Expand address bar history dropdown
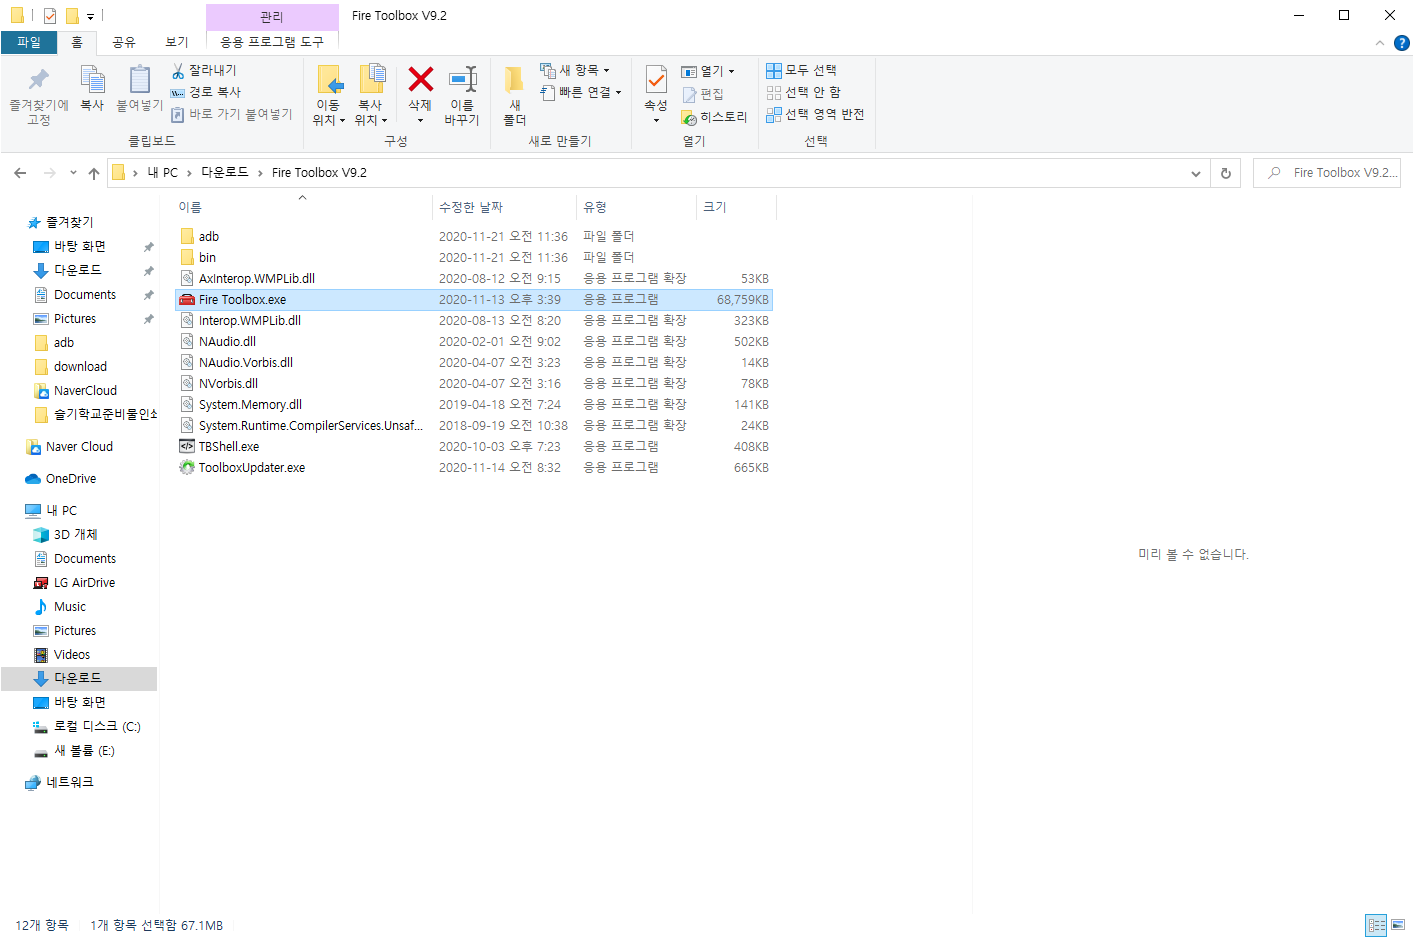Screen dimensions: 1414x938 pos(1196,173)
